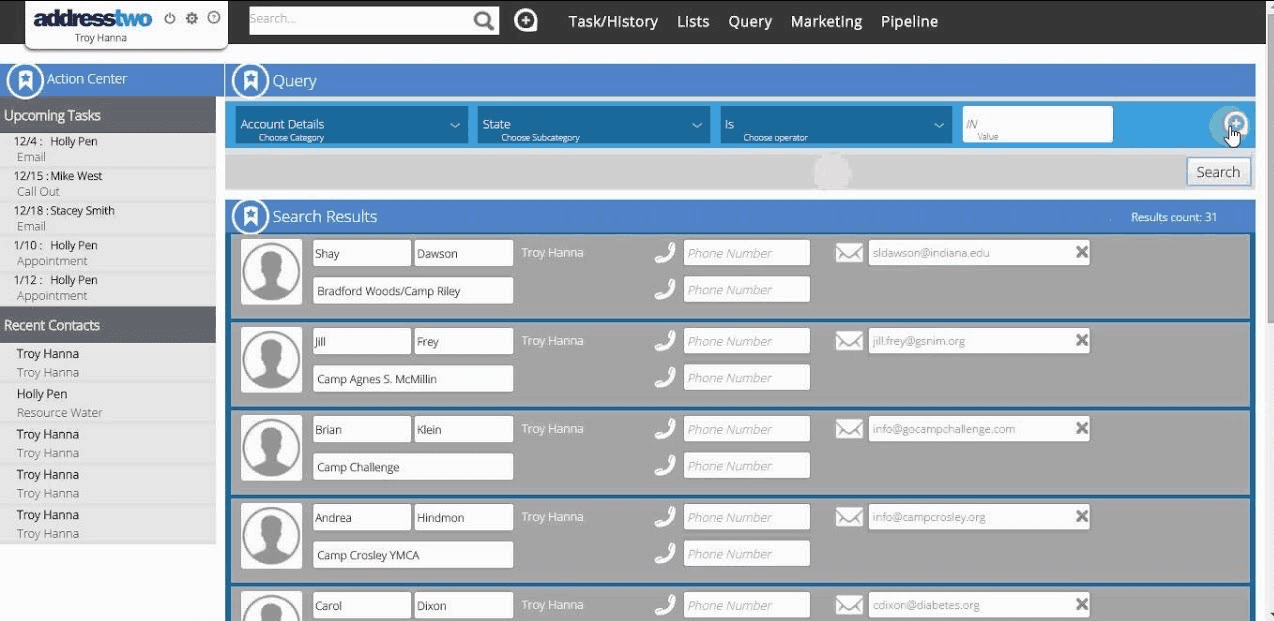Click Action Center bookmark icon

[25, 80]
